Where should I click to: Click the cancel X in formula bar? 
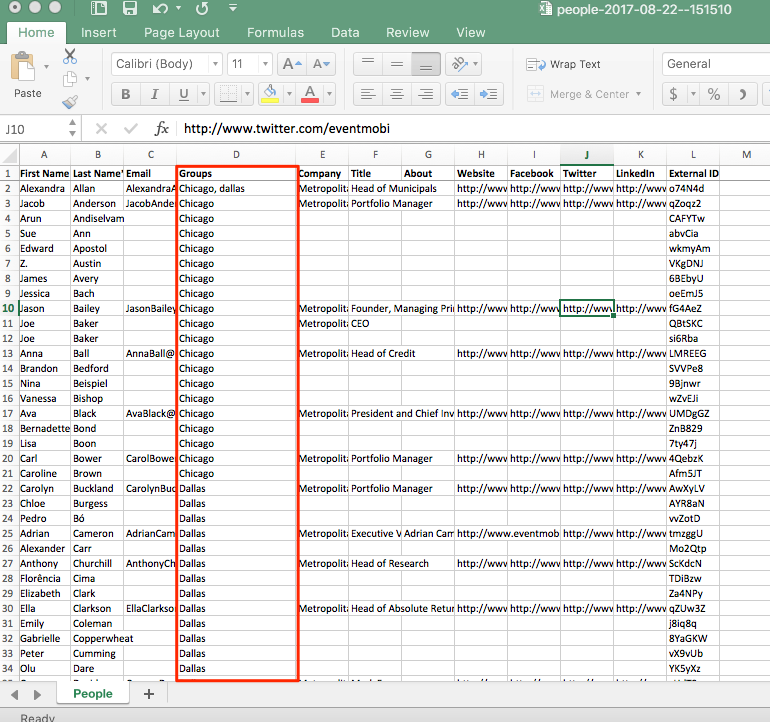(x=101, y=129)
